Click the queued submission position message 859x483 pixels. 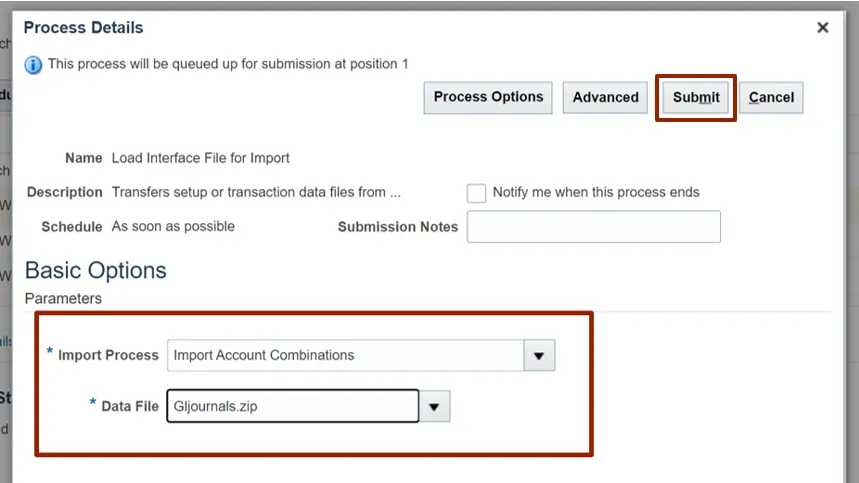click(x=228, y=64)
